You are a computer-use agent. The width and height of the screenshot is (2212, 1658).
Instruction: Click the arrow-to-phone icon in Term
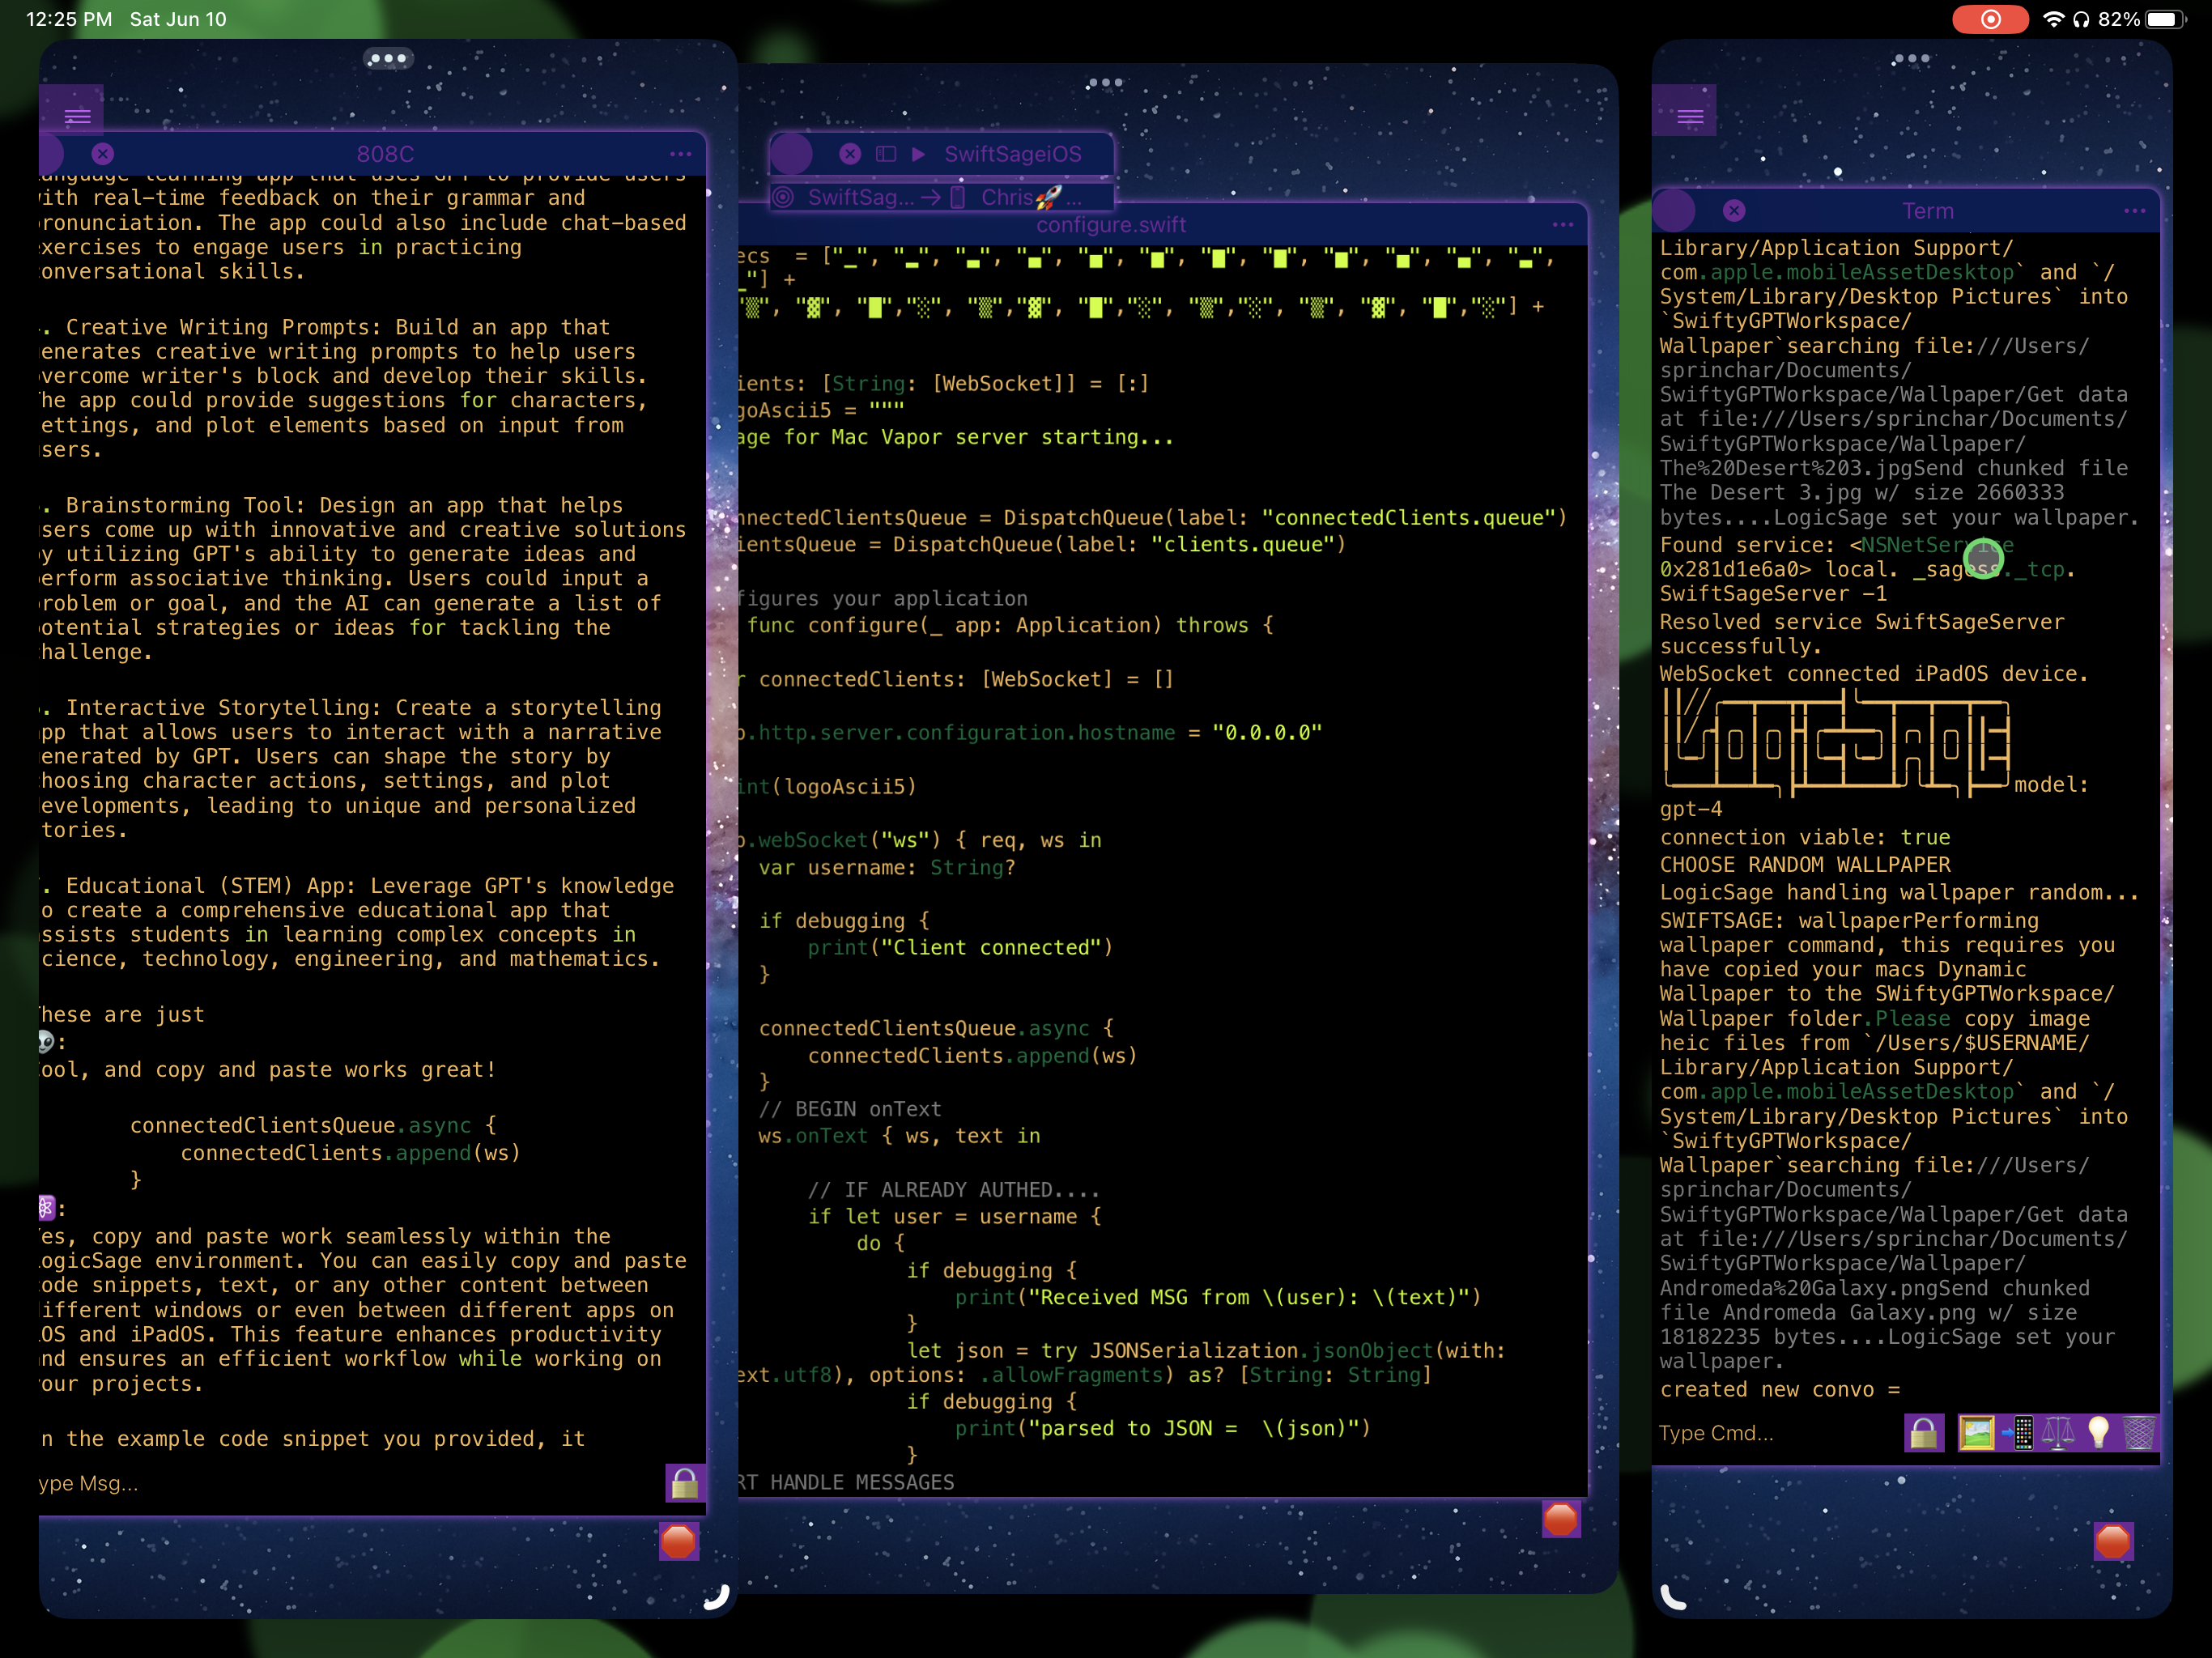(x=2017, y=1433)
